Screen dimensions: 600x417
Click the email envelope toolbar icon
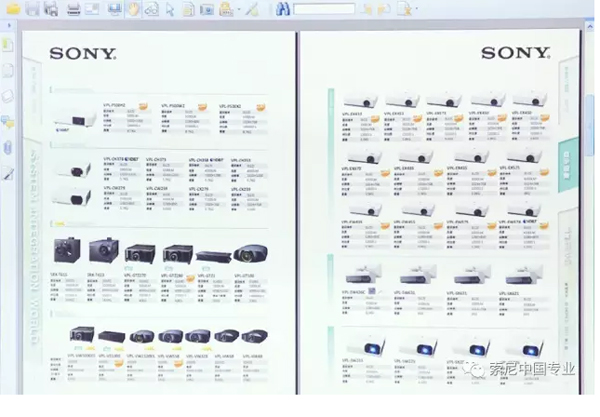92,8
